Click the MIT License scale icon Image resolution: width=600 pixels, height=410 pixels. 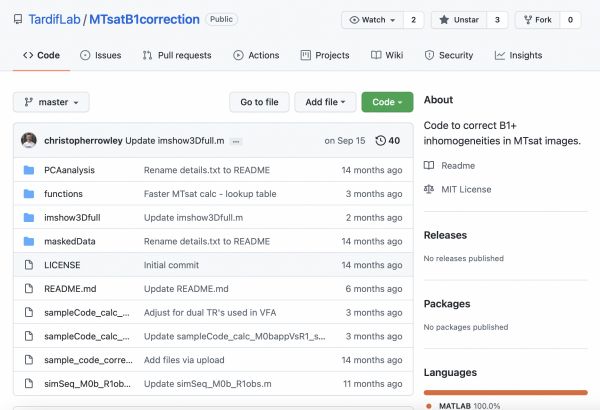pos(430,188)
